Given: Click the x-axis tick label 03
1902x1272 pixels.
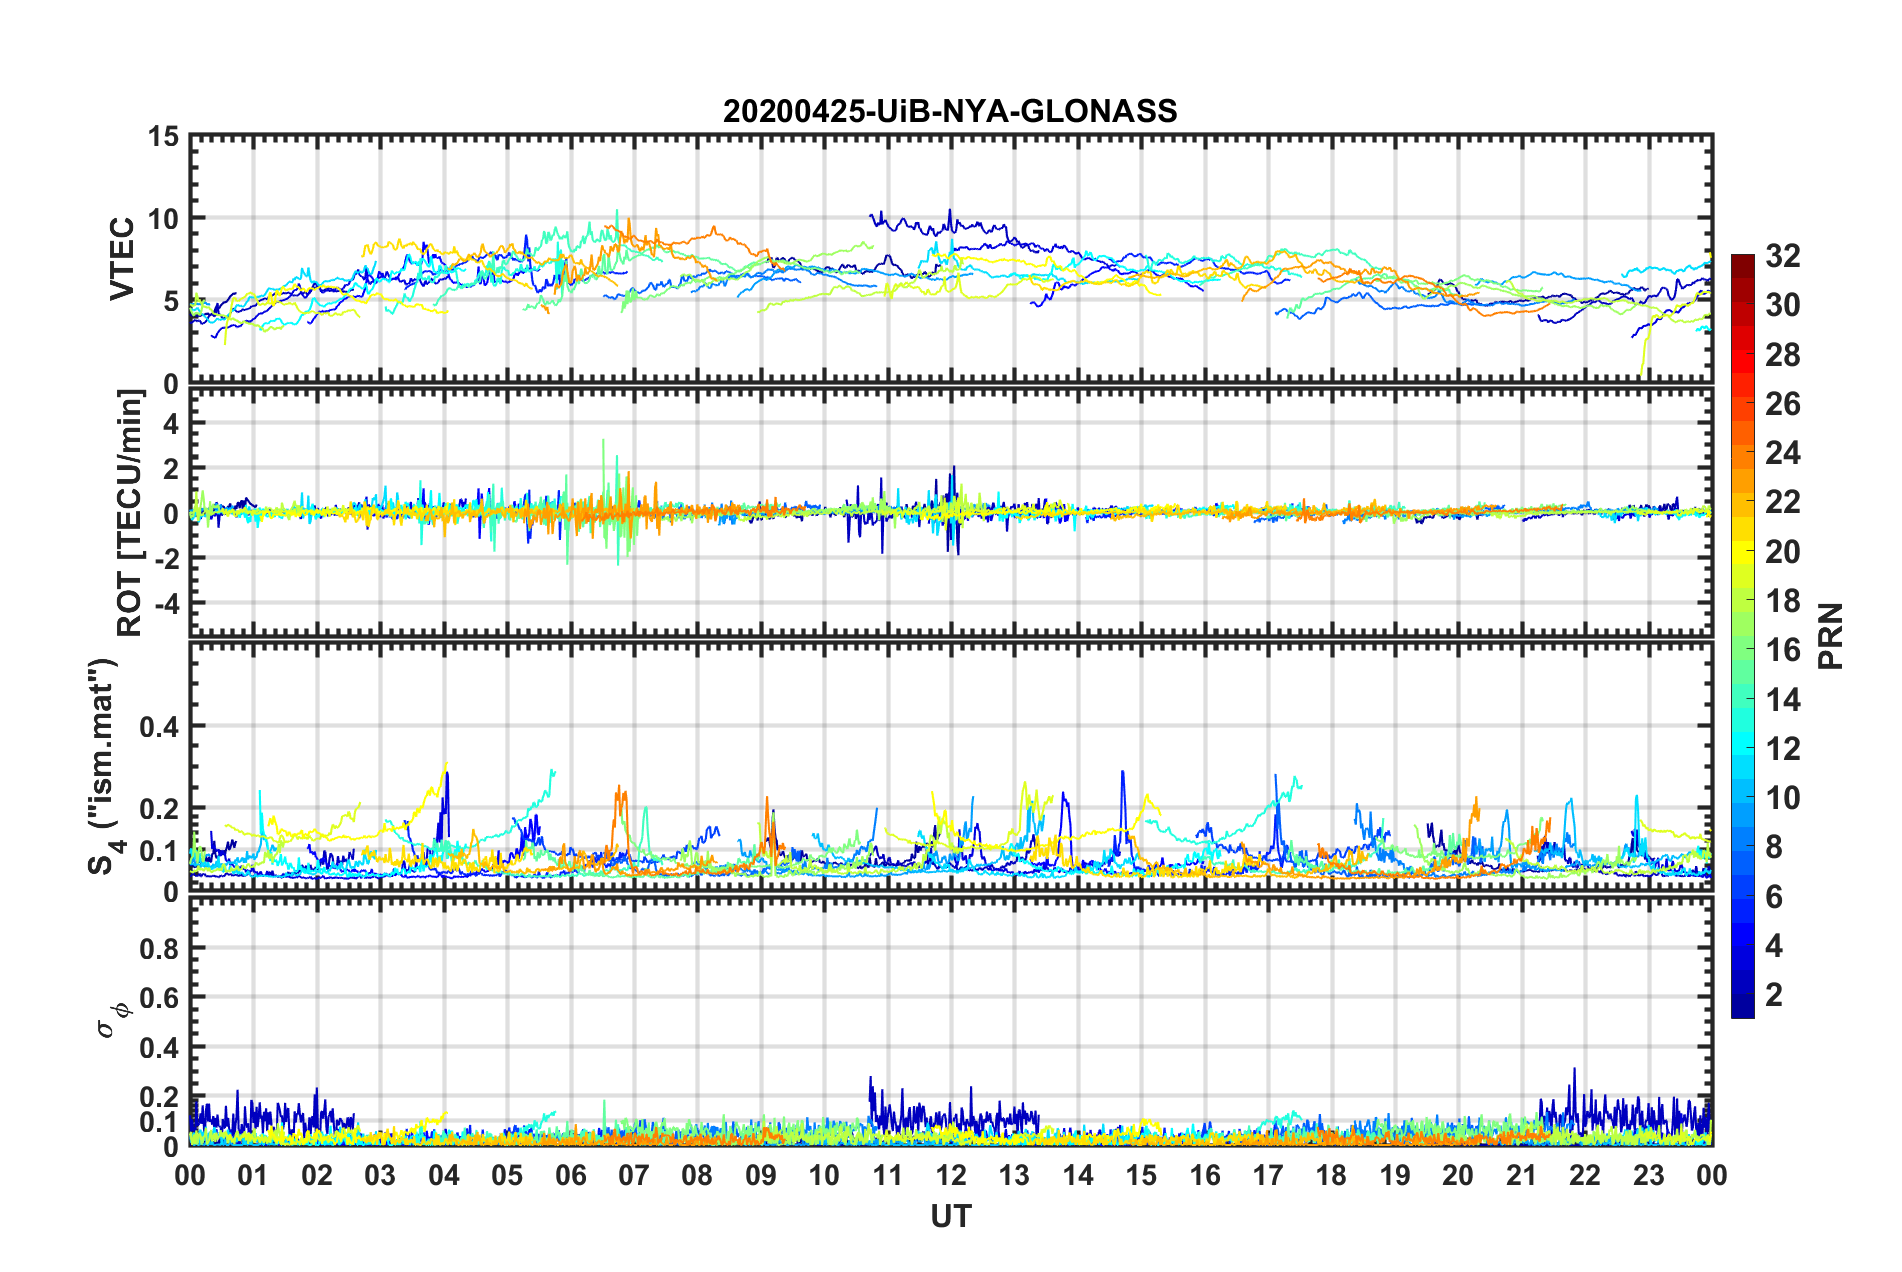Looking at the screenshot, I should pos(380,1176).
